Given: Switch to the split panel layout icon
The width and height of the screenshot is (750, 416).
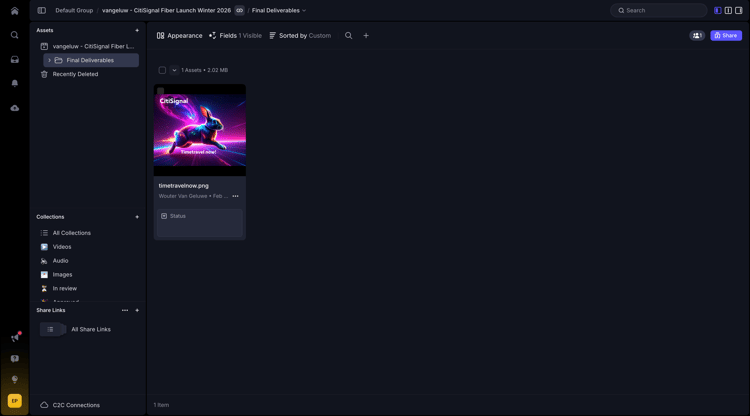Looking at the screenshot, I should [x=728, y=10].
